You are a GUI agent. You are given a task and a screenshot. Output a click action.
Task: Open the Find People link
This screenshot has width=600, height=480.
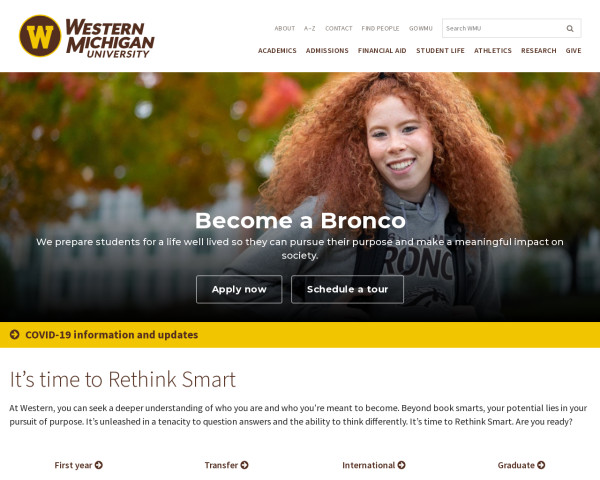[380, 28]
